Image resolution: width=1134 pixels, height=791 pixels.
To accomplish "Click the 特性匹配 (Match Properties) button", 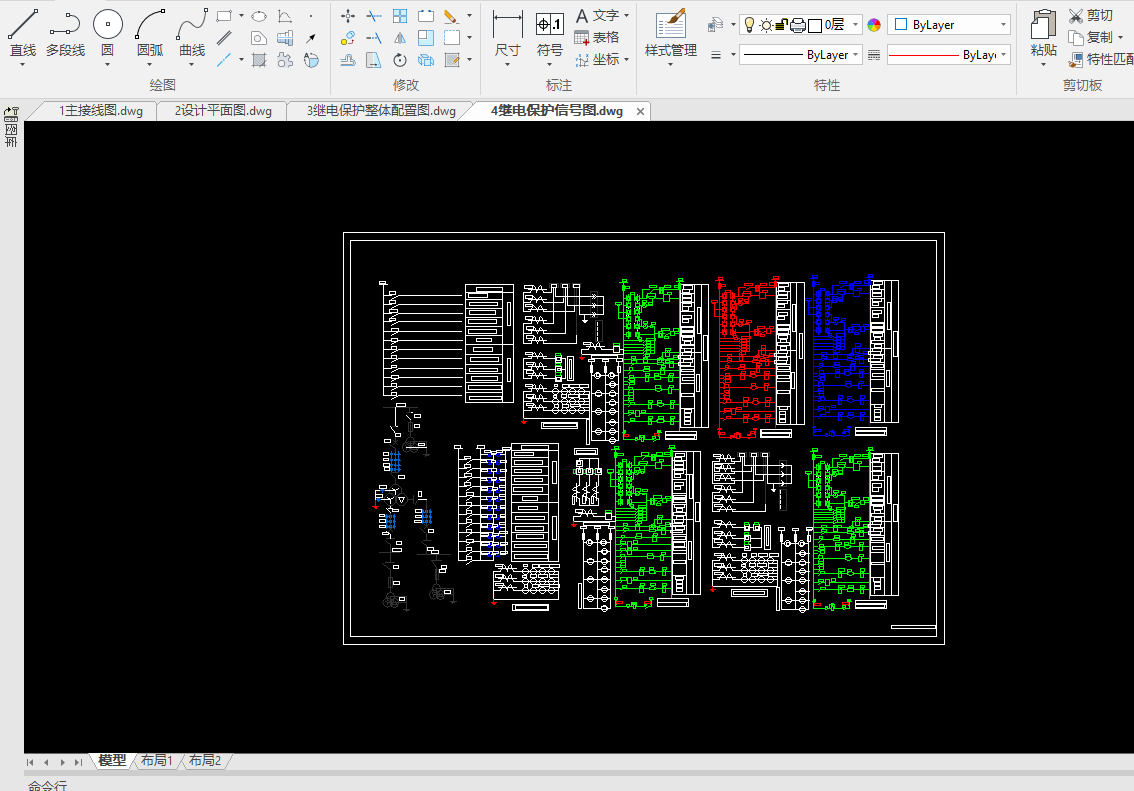I will click(x=1101, y=59).
